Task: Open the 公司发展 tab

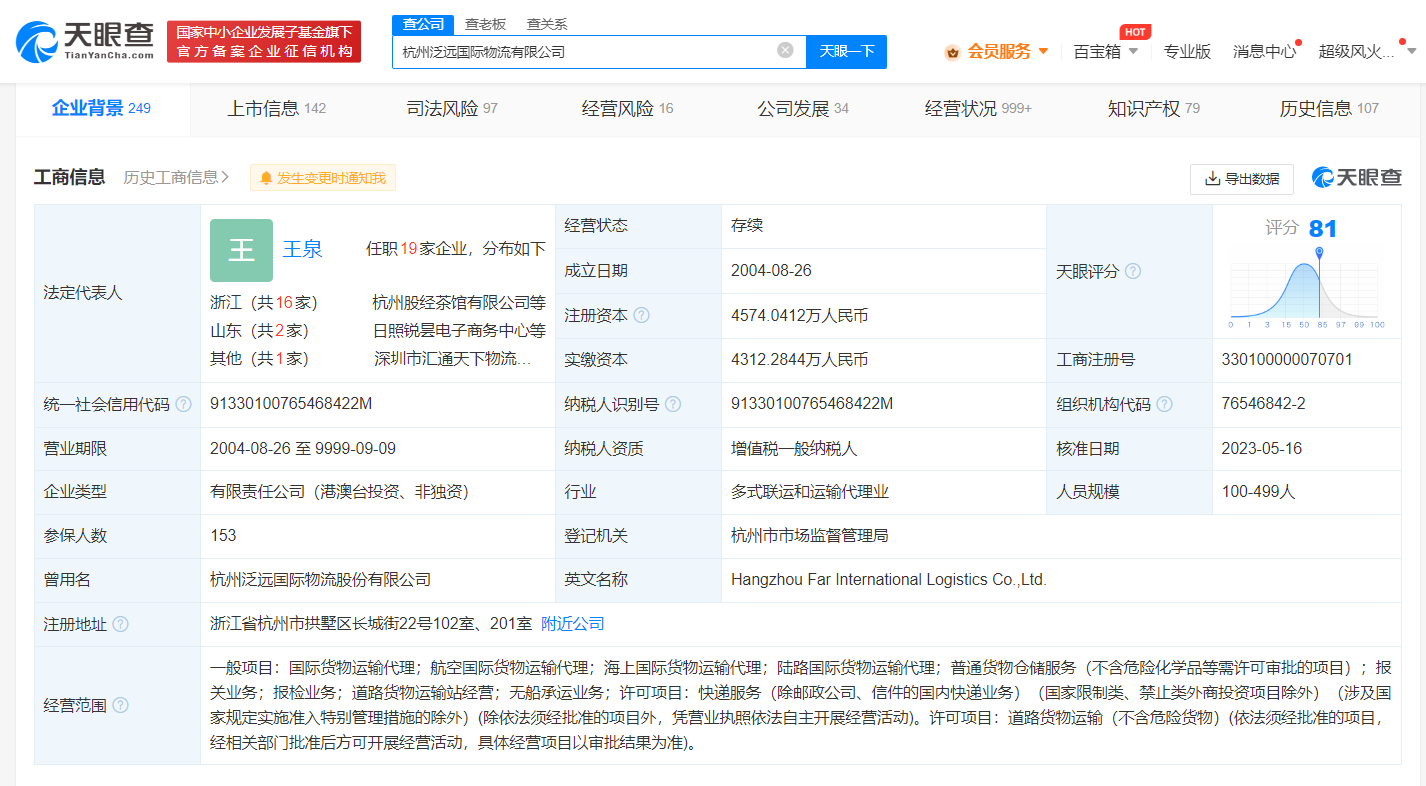Action: pyautogui.click(x=803, y=108)
